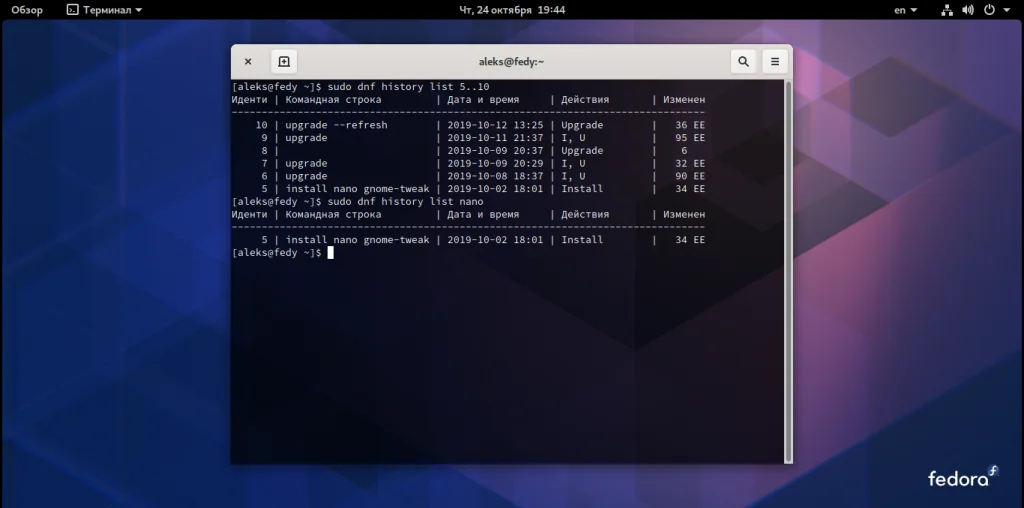Click the terminal vertical scrollbar
Viewport: 1024px width, 508px height.
[x=788, y=271]
